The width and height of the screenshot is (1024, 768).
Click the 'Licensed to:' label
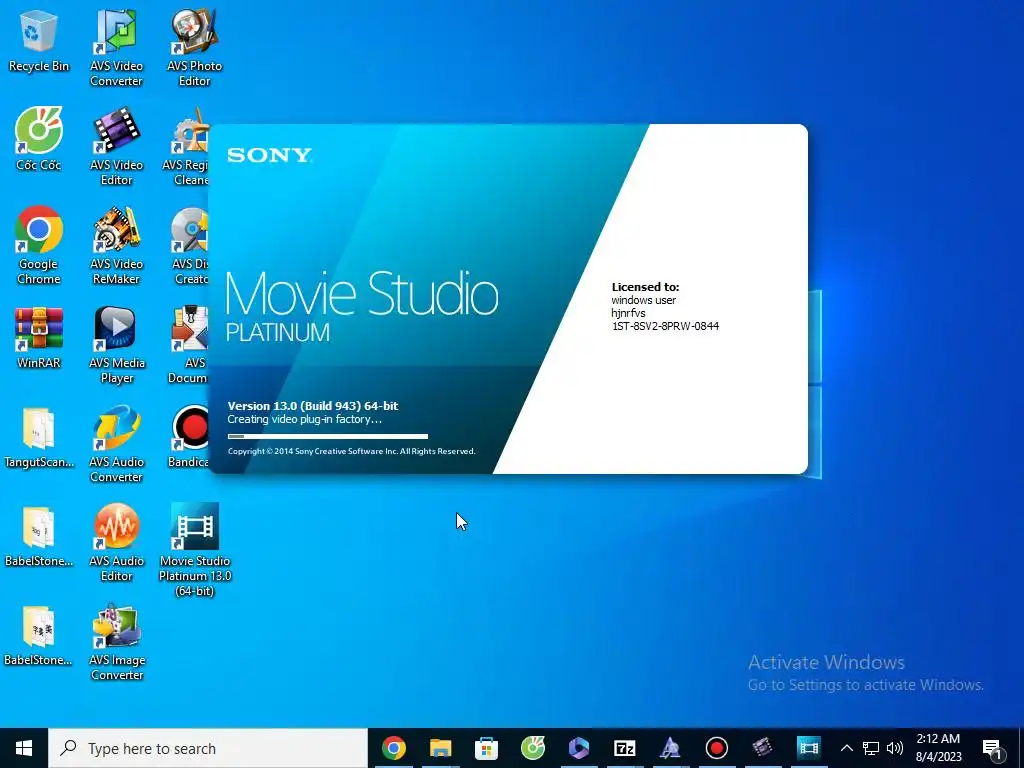click(645, 287)
